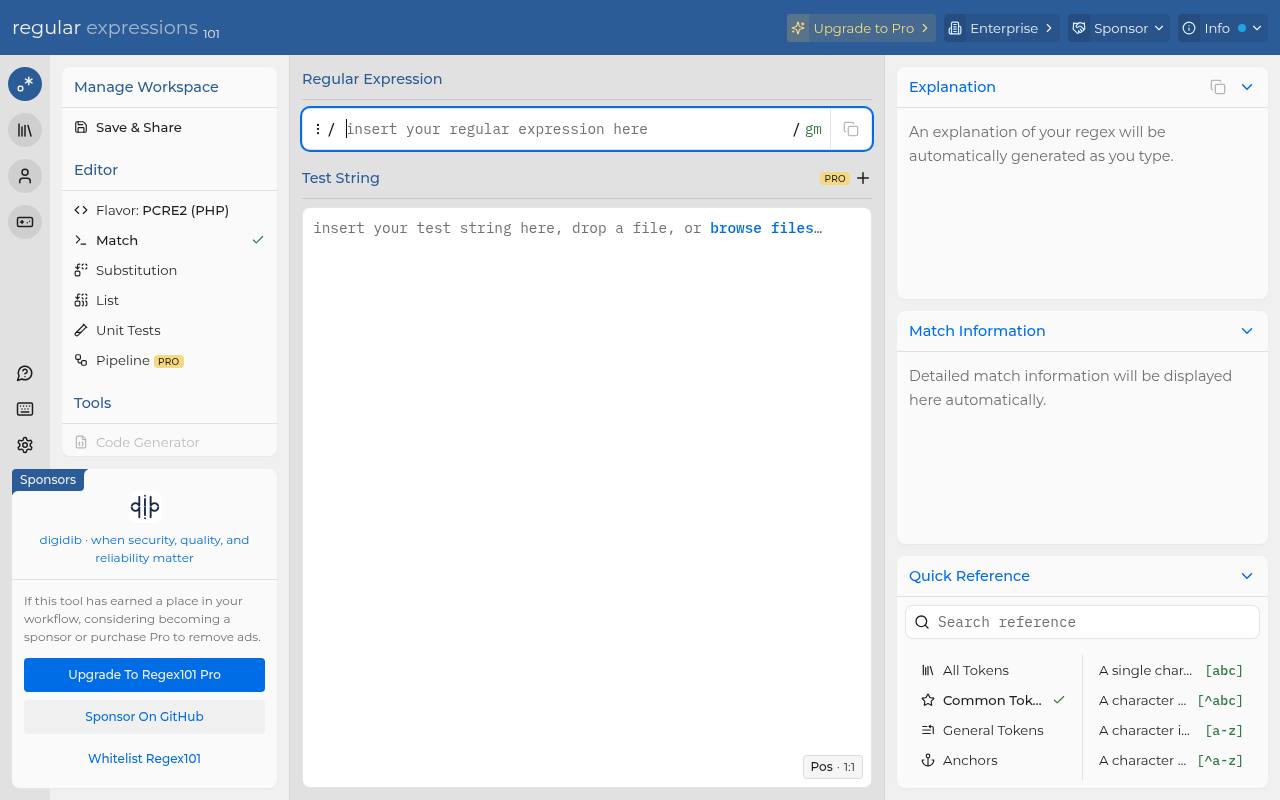Click the digidib sponsor logo
This screenshot has height=800, width=1280.
145,507
